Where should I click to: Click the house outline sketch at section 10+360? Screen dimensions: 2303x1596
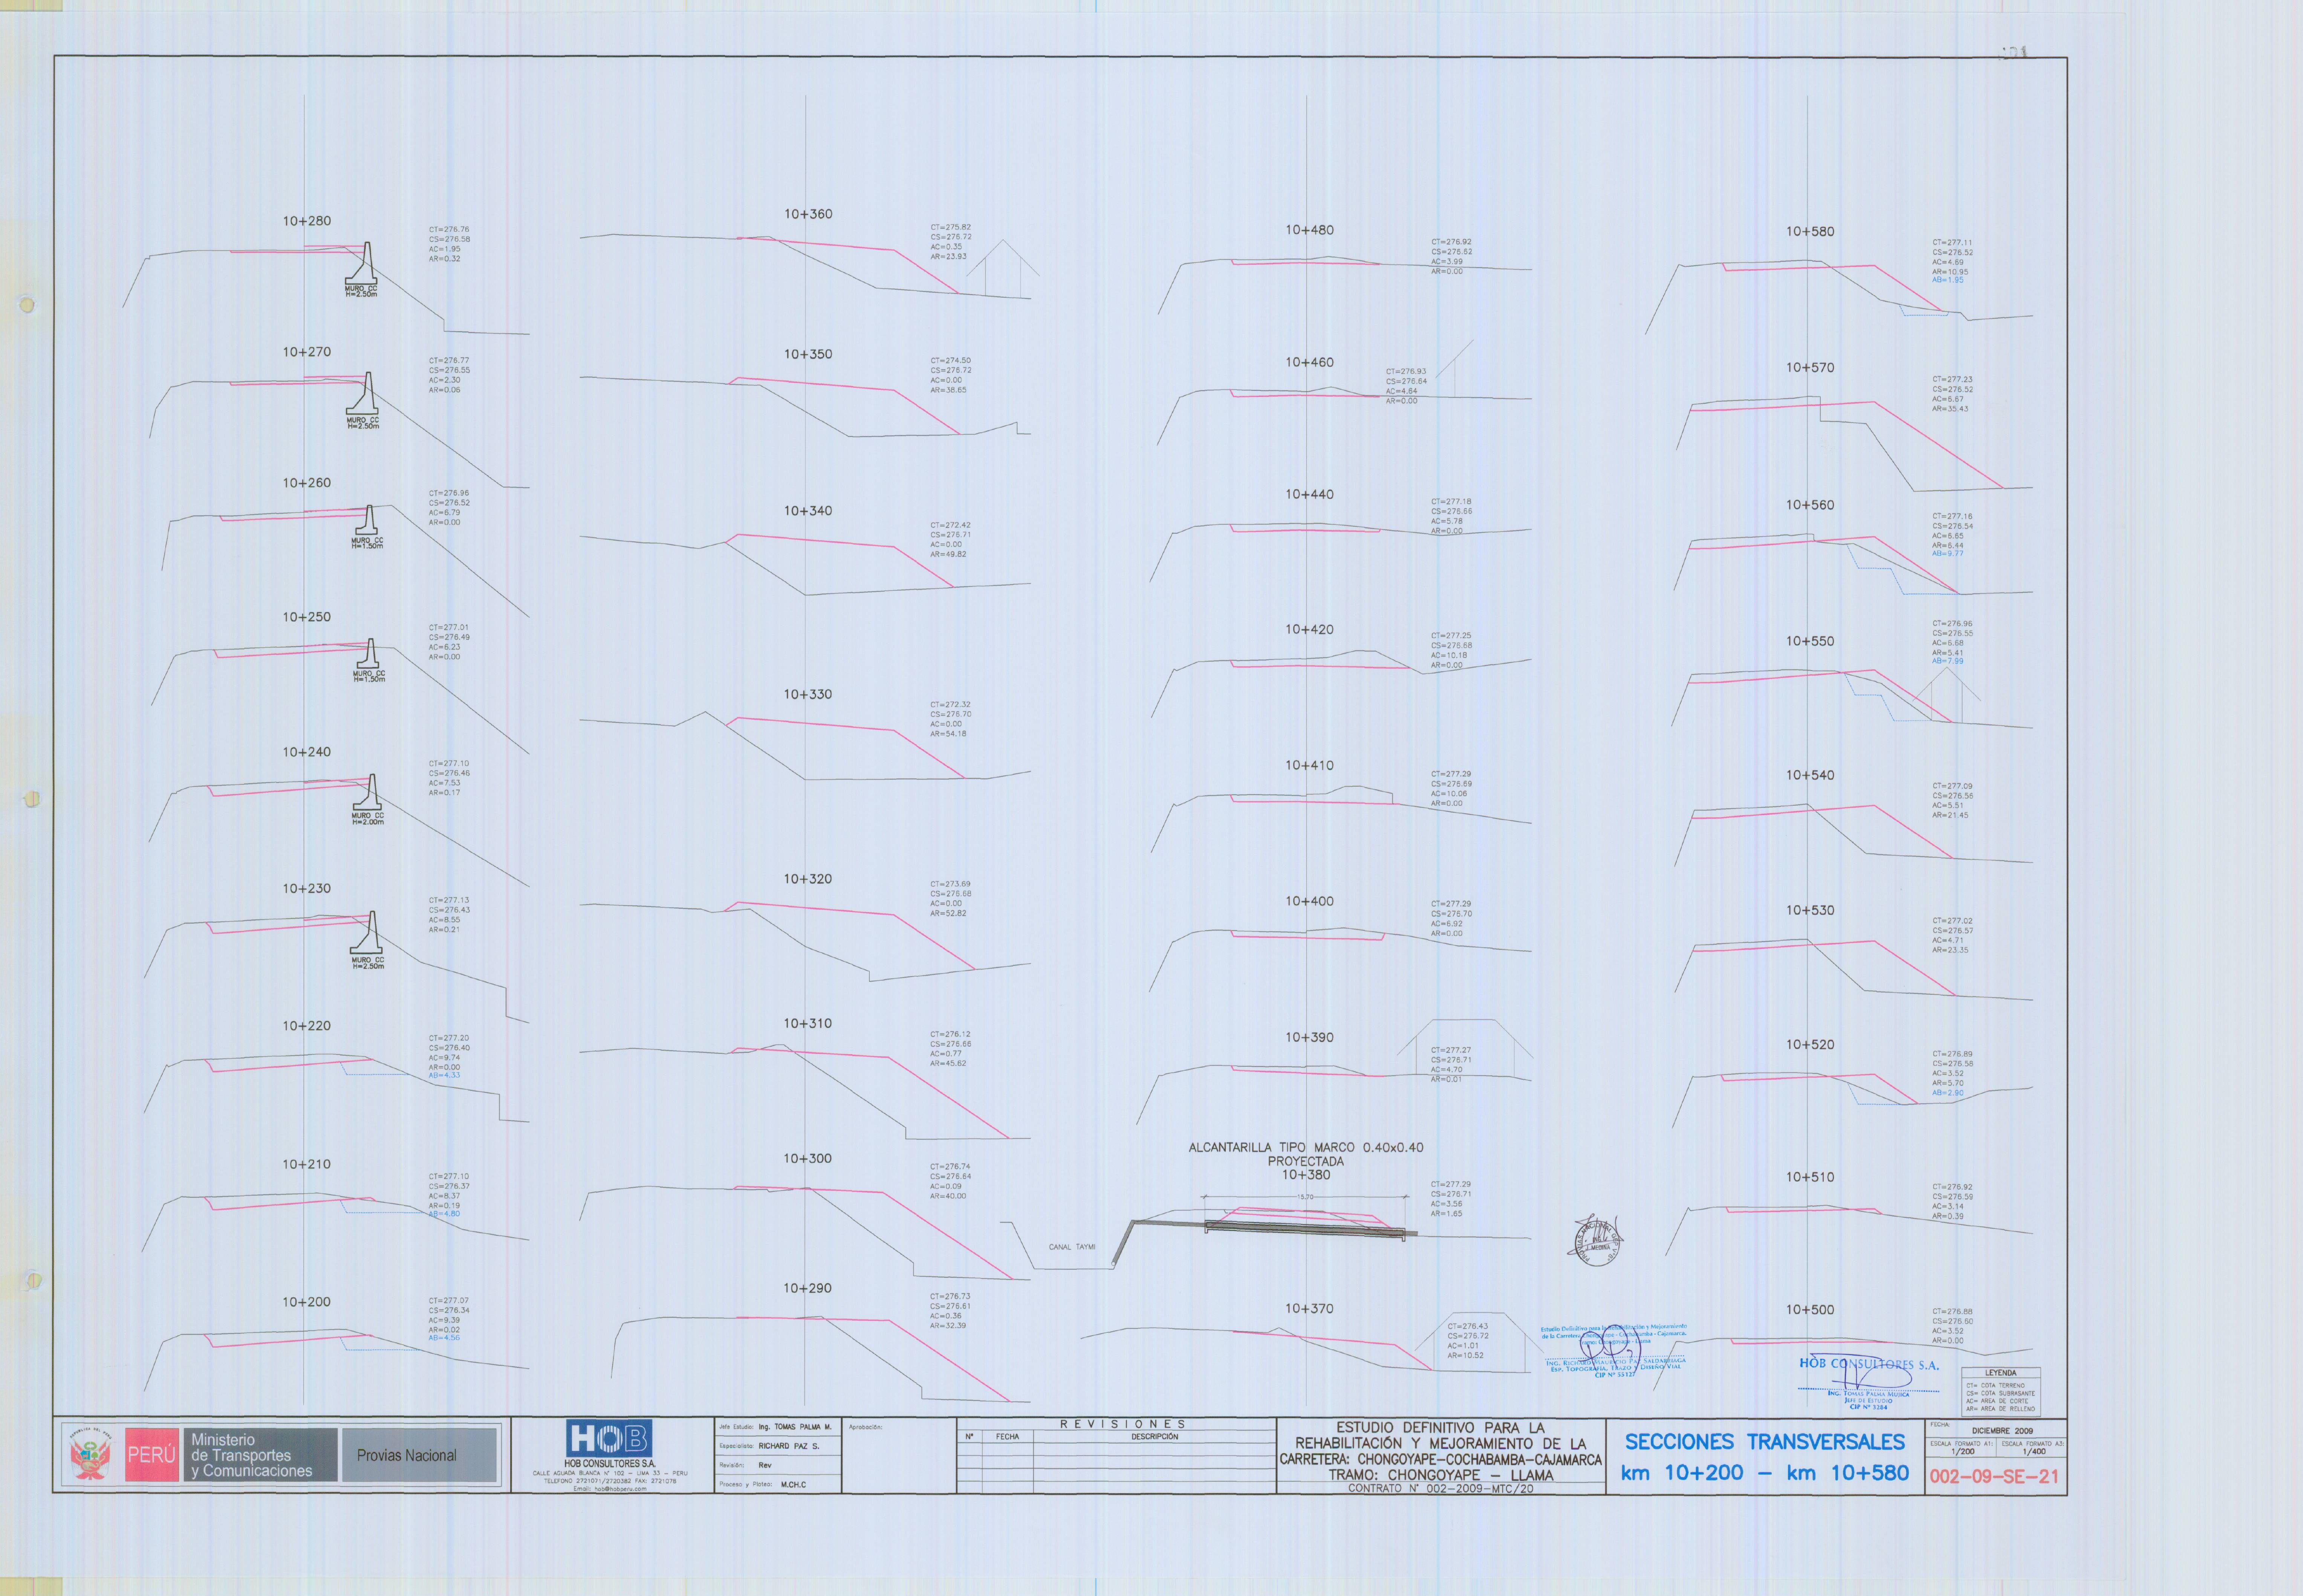click(x=1003, y=267)
